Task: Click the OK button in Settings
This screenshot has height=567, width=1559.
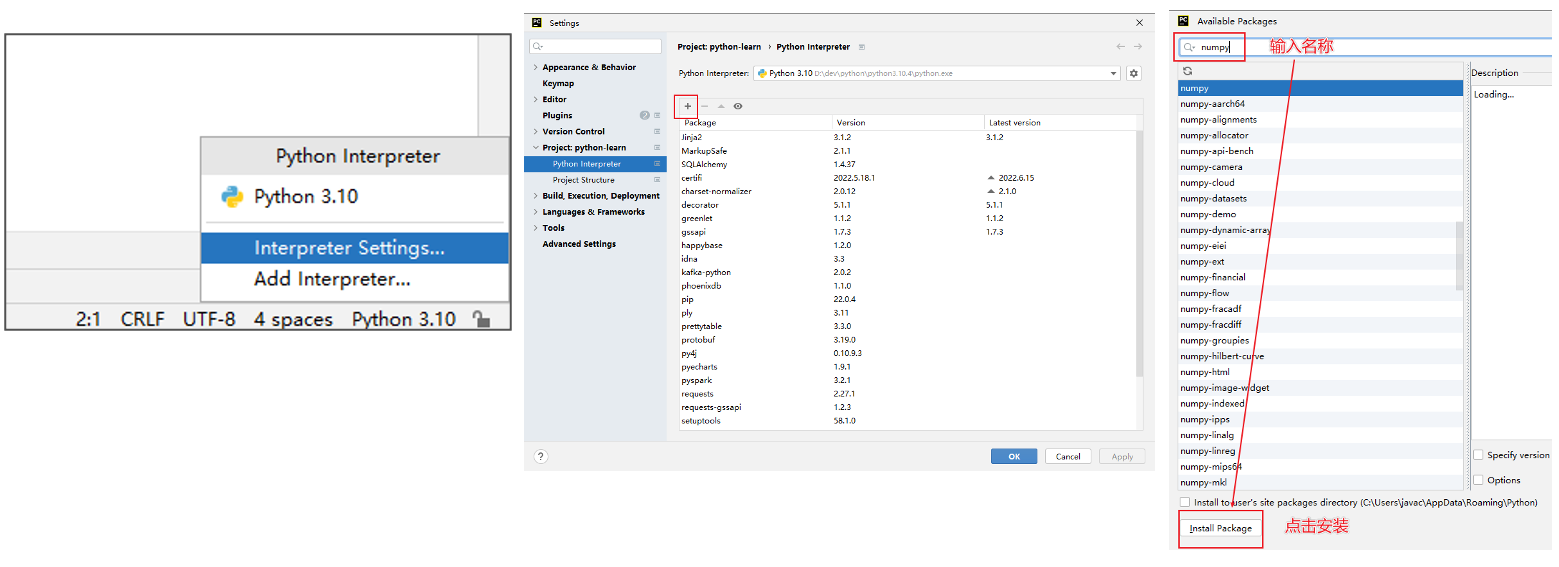Action: click(1013, 456)
